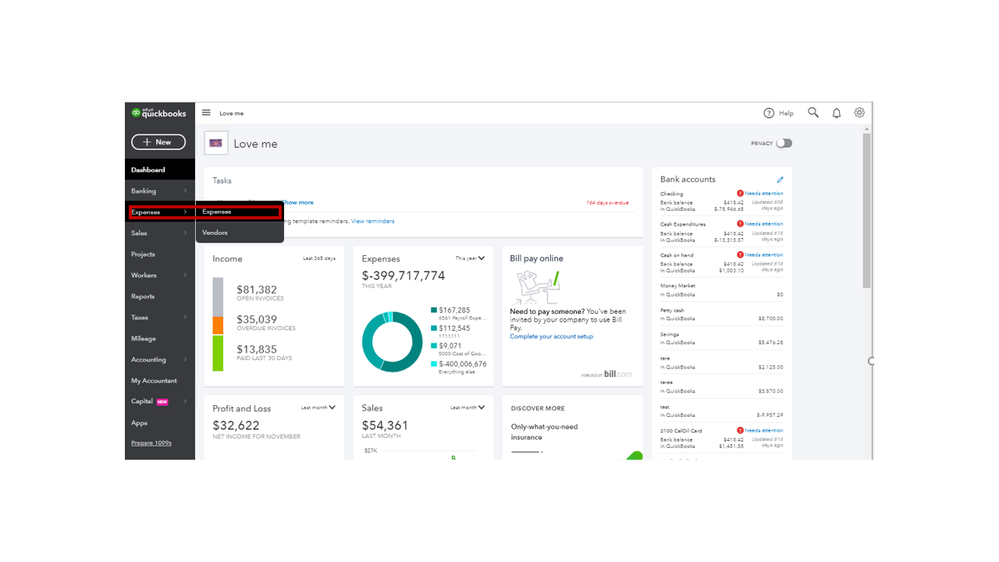Click the $167,285 expense legend entry
The width and height of the screenshot is (999, 562).
click(x=458, y=313)
